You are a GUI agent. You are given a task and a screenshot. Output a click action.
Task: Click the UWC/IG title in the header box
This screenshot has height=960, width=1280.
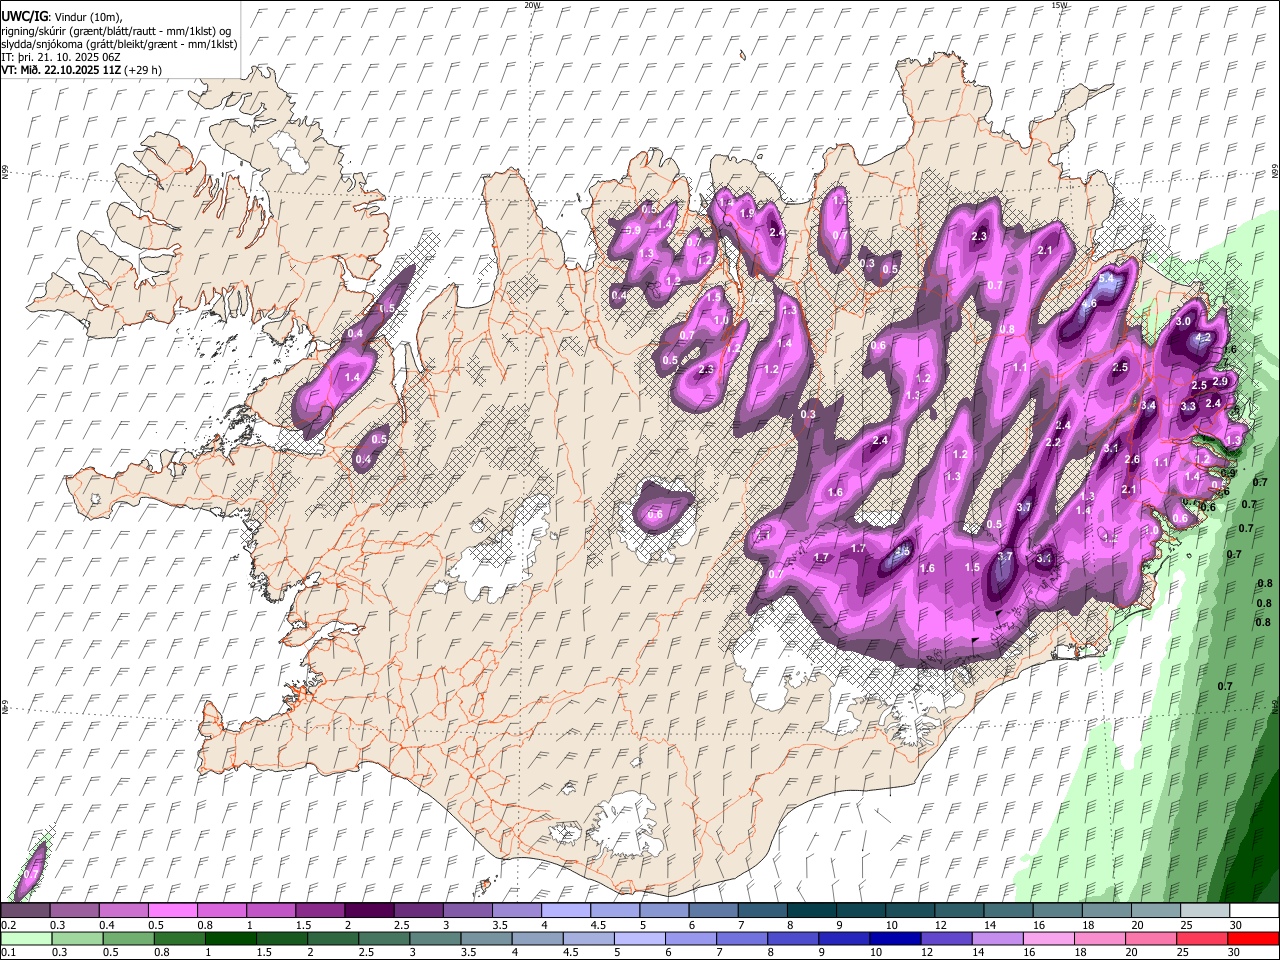pyautogui.click(x=24, y=16)
